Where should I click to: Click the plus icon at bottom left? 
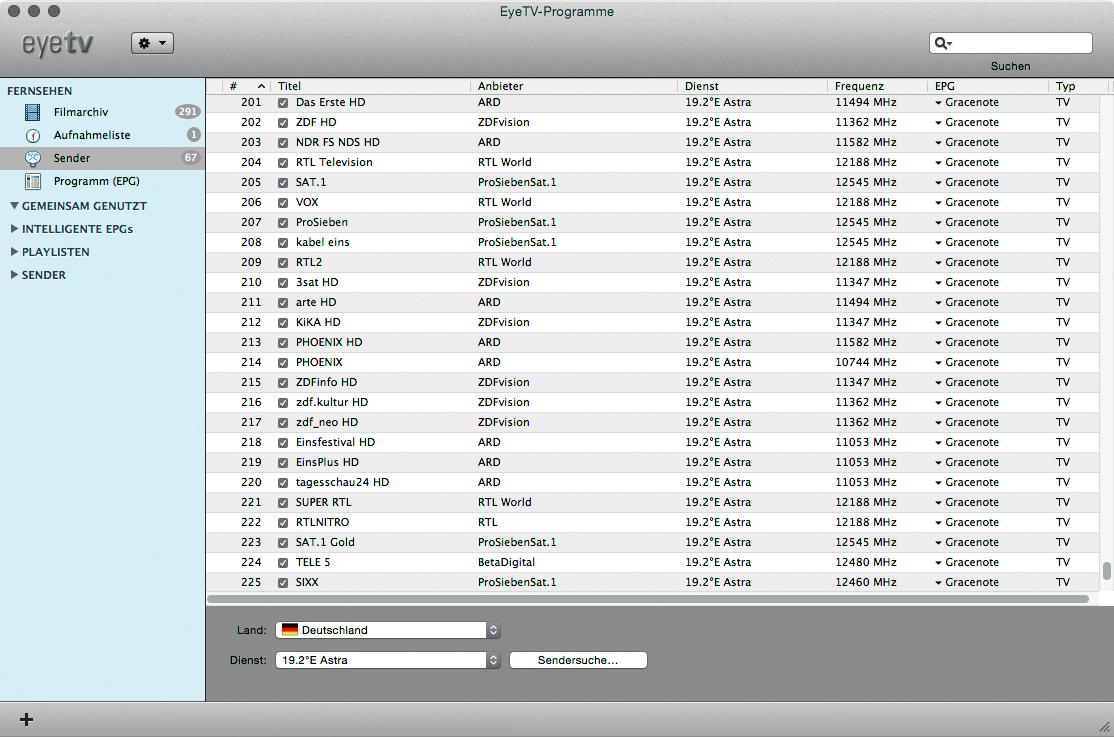pyautogui.click(x=26, y=719)
